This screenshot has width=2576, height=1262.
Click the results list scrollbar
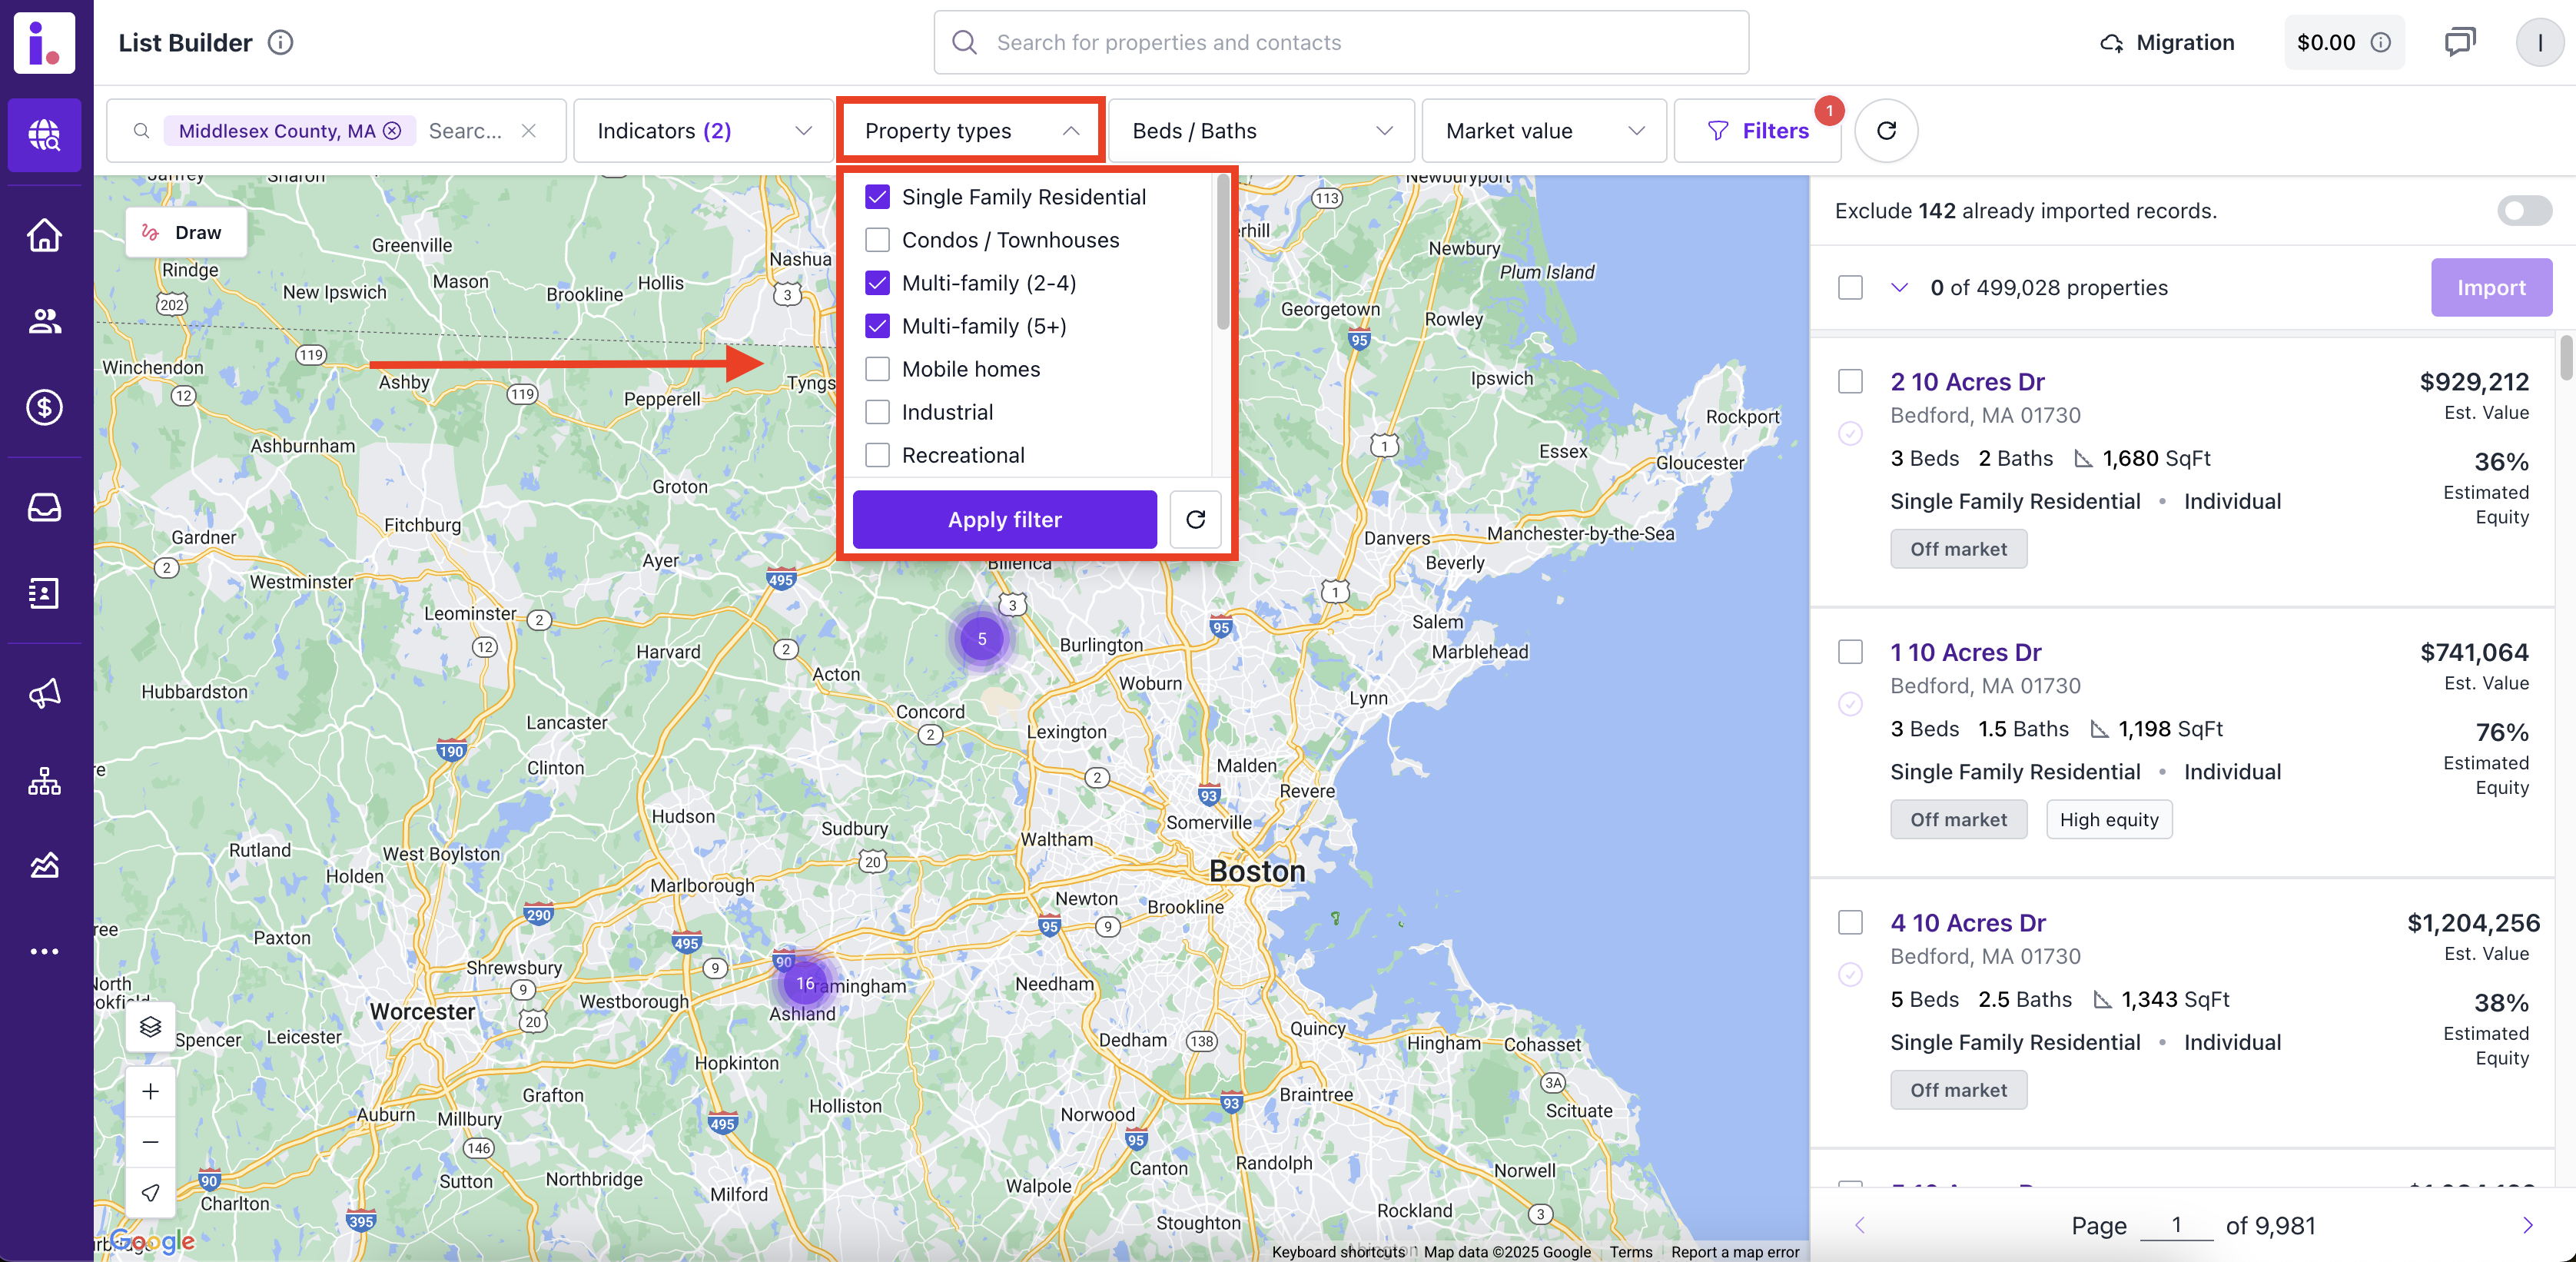pyautogui.click(x=2566, y=358)
